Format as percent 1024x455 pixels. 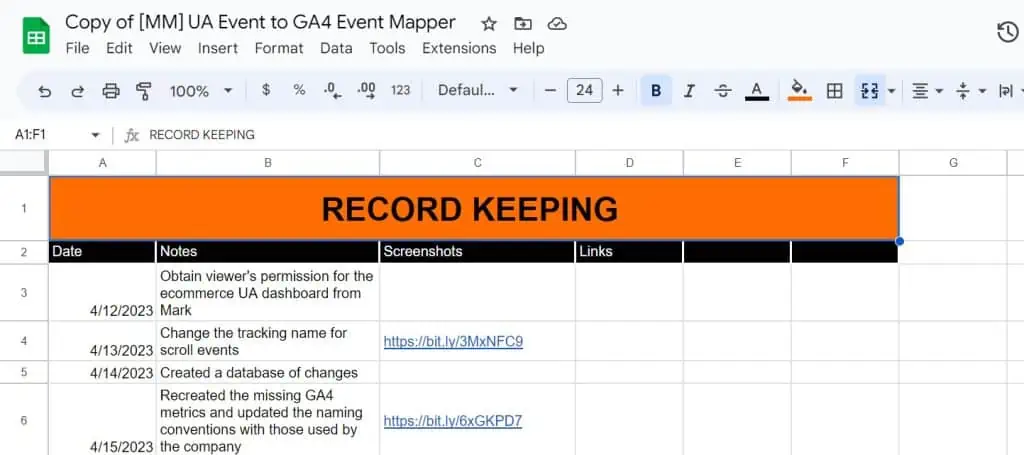pos(299,90)
